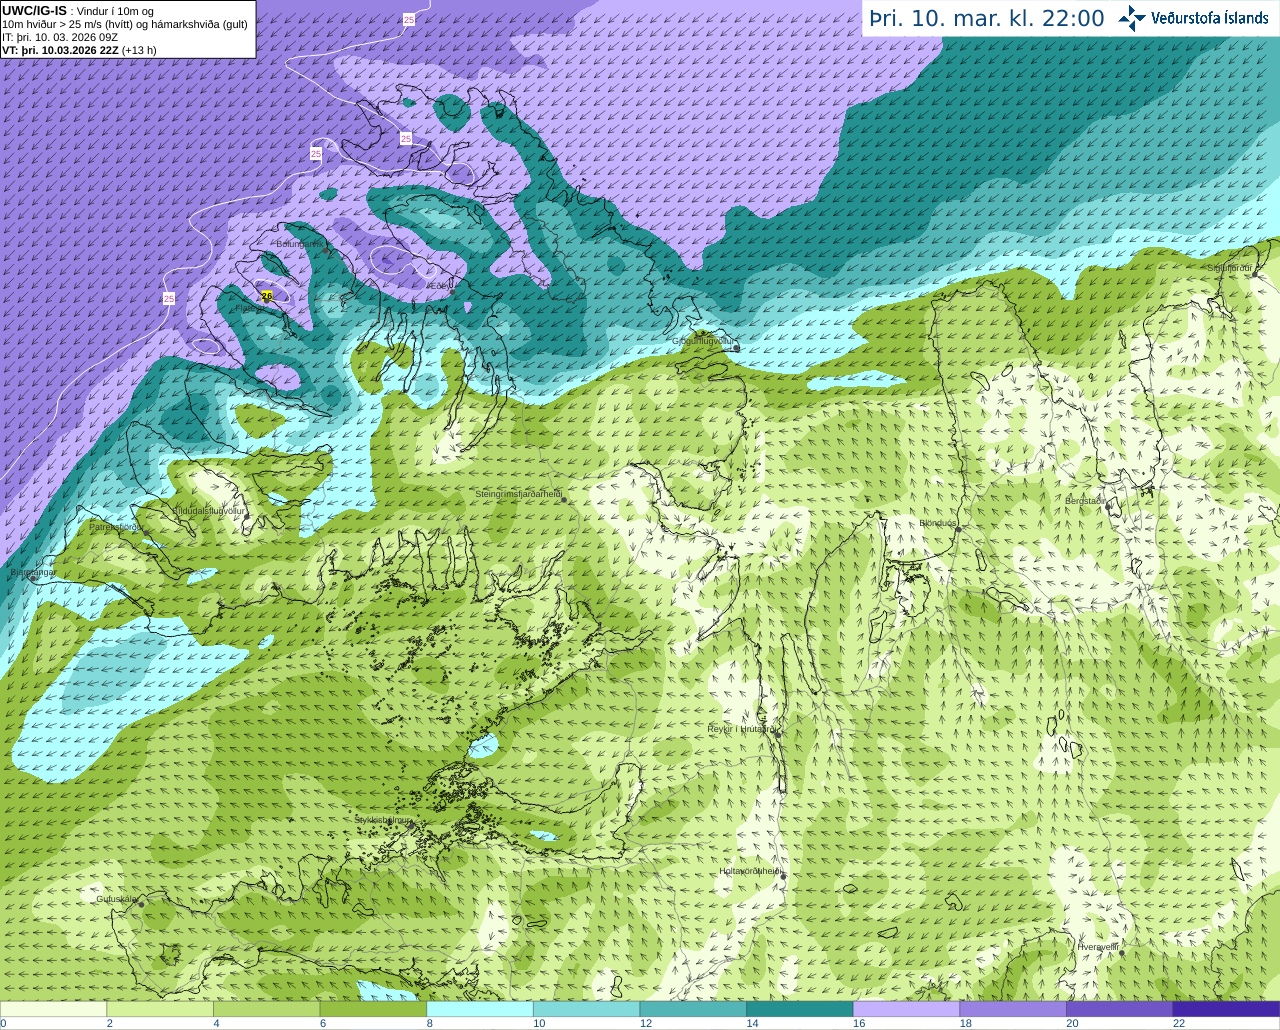Click the UWC/IG-IS model title
This screenshot has height=1030, width=1280.
pos(35,10)
